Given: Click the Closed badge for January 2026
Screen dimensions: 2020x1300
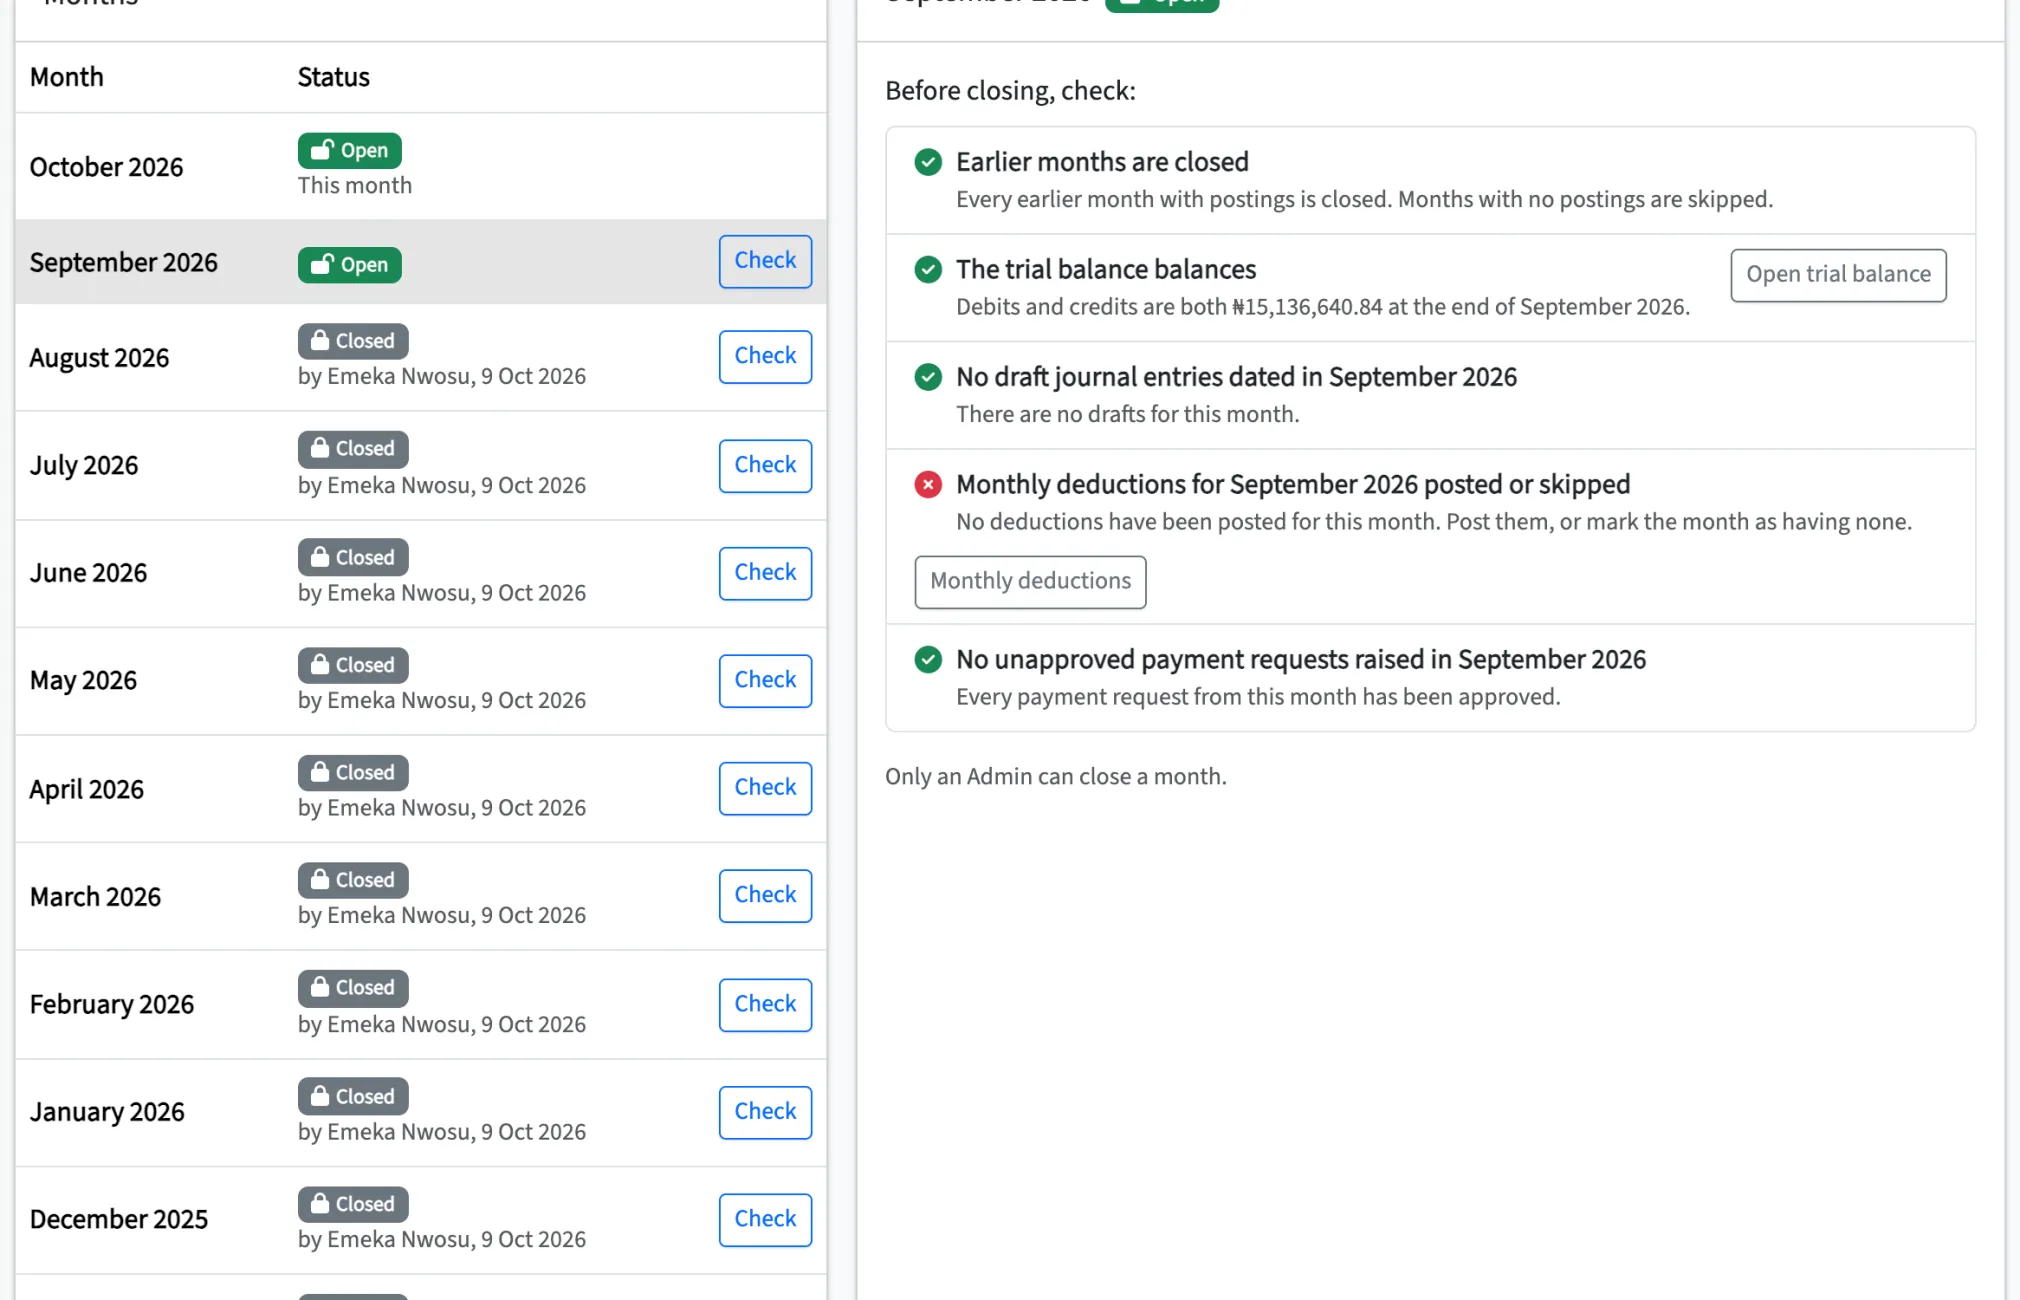Looking at the screenshot, I should 353,1096.
